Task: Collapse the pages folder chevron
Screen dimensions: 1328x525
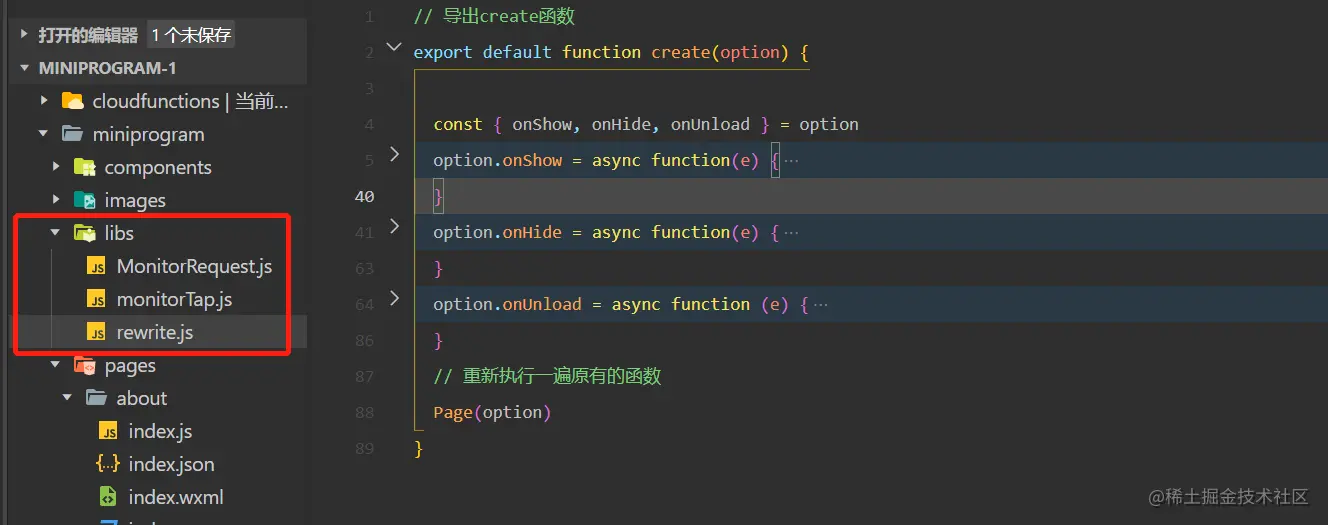Action: click(x=56, y=365)
